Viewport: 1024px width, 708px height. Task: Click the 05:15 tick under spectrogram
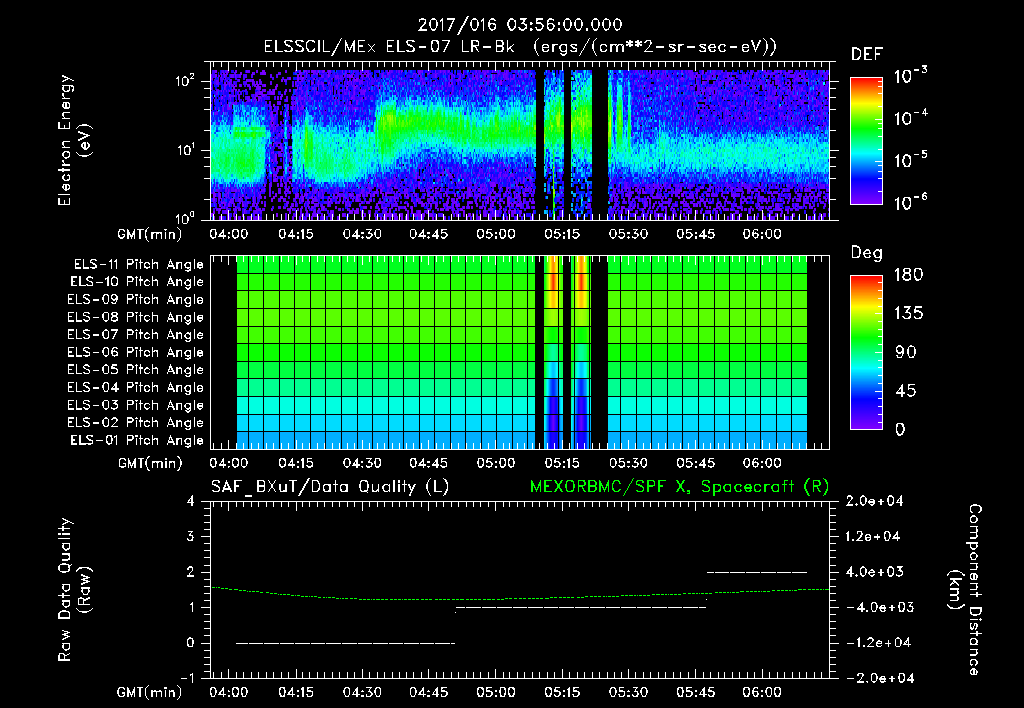tap(562, 234)
